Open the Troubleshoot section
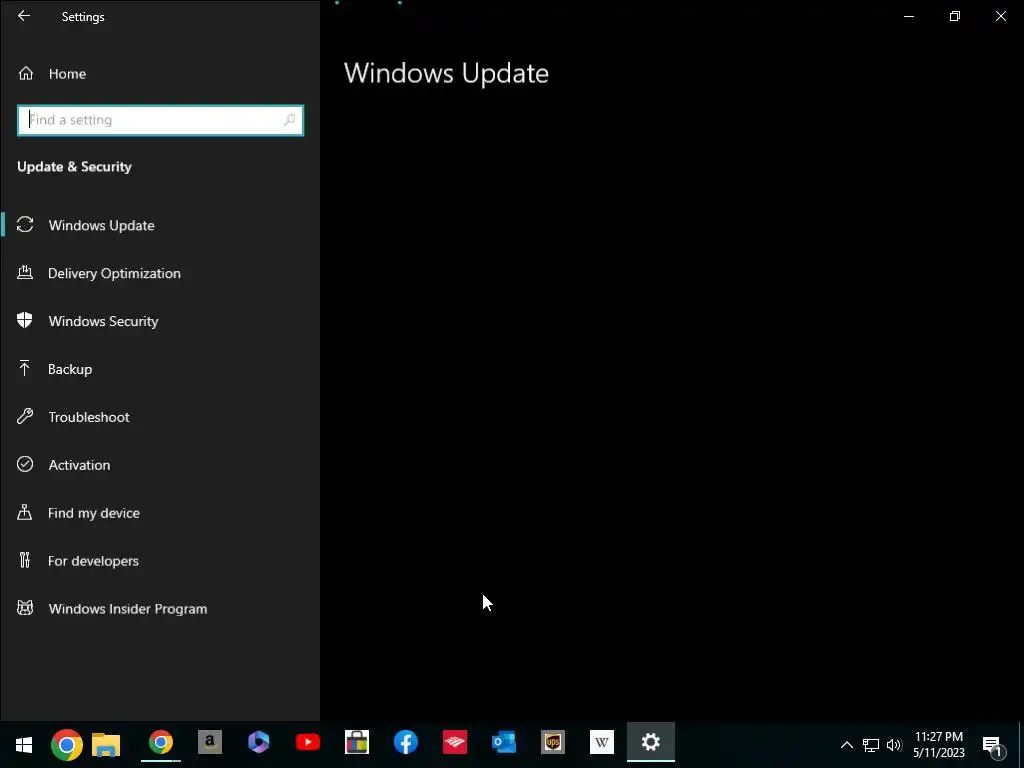Screen dimensions: 1024x768 (x=74, y=417)
